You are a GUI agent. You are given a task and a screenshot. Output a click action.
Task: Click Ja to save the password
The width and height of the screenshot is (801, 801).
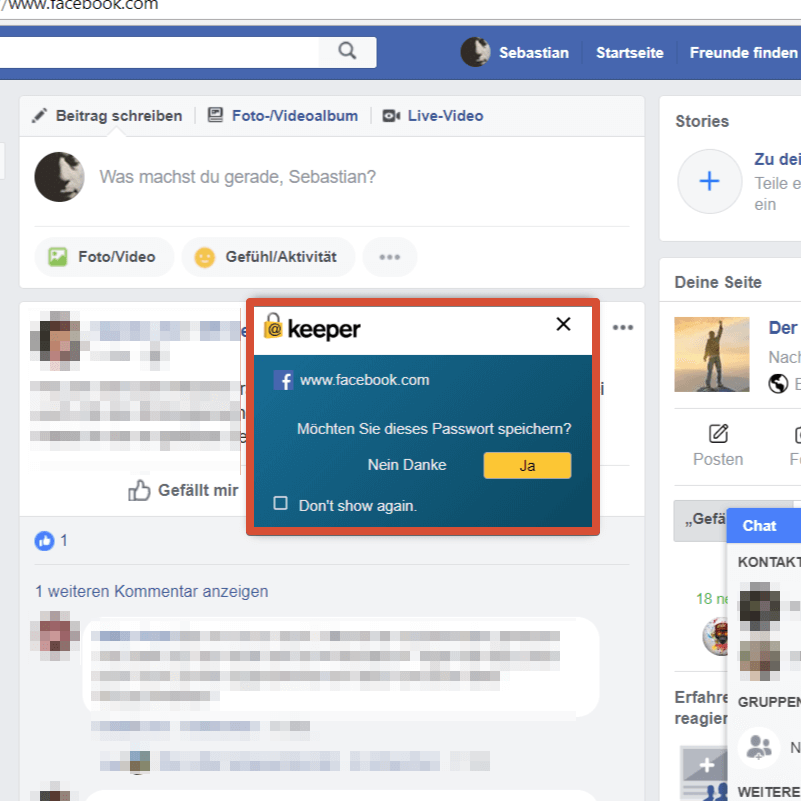[527, 465]
